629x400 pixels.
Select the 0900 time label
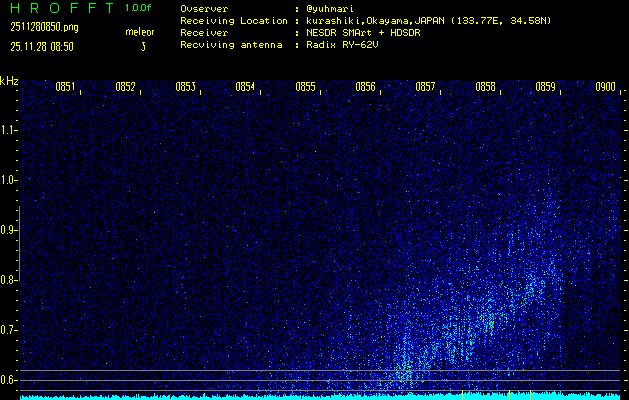tap(605, 87)
